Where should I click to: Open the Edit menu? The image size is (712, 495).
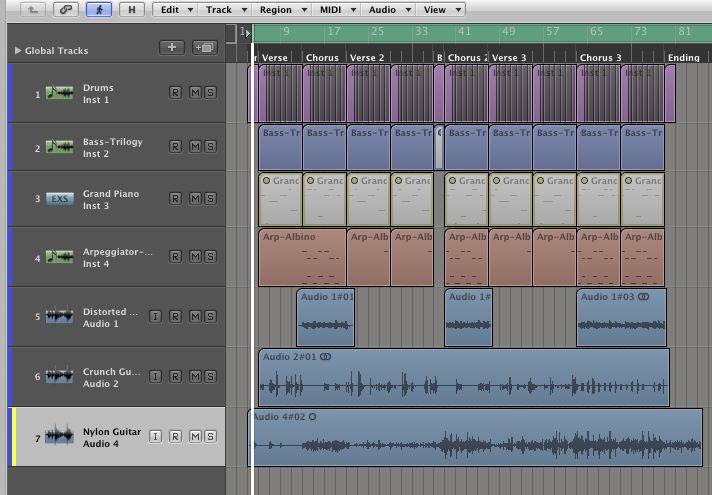tap(175, 10)
